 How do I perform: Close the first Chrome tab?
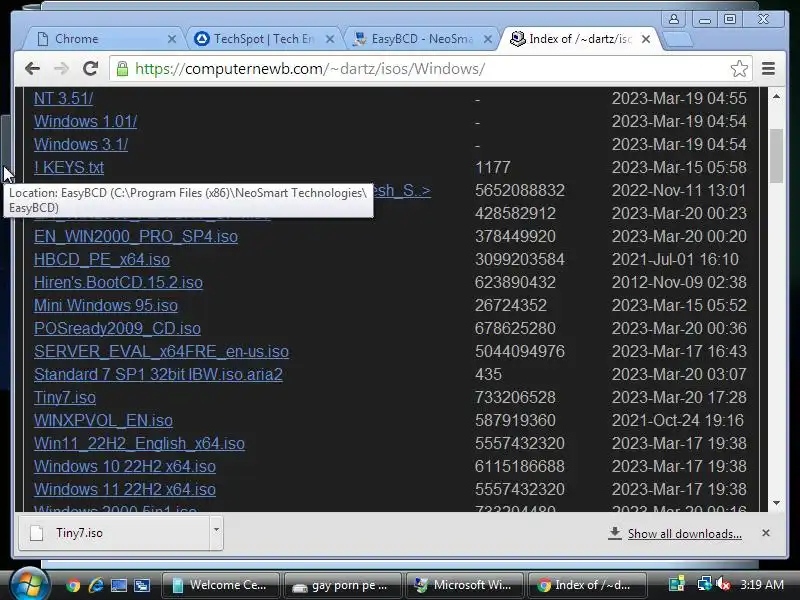tap(172, 39)
